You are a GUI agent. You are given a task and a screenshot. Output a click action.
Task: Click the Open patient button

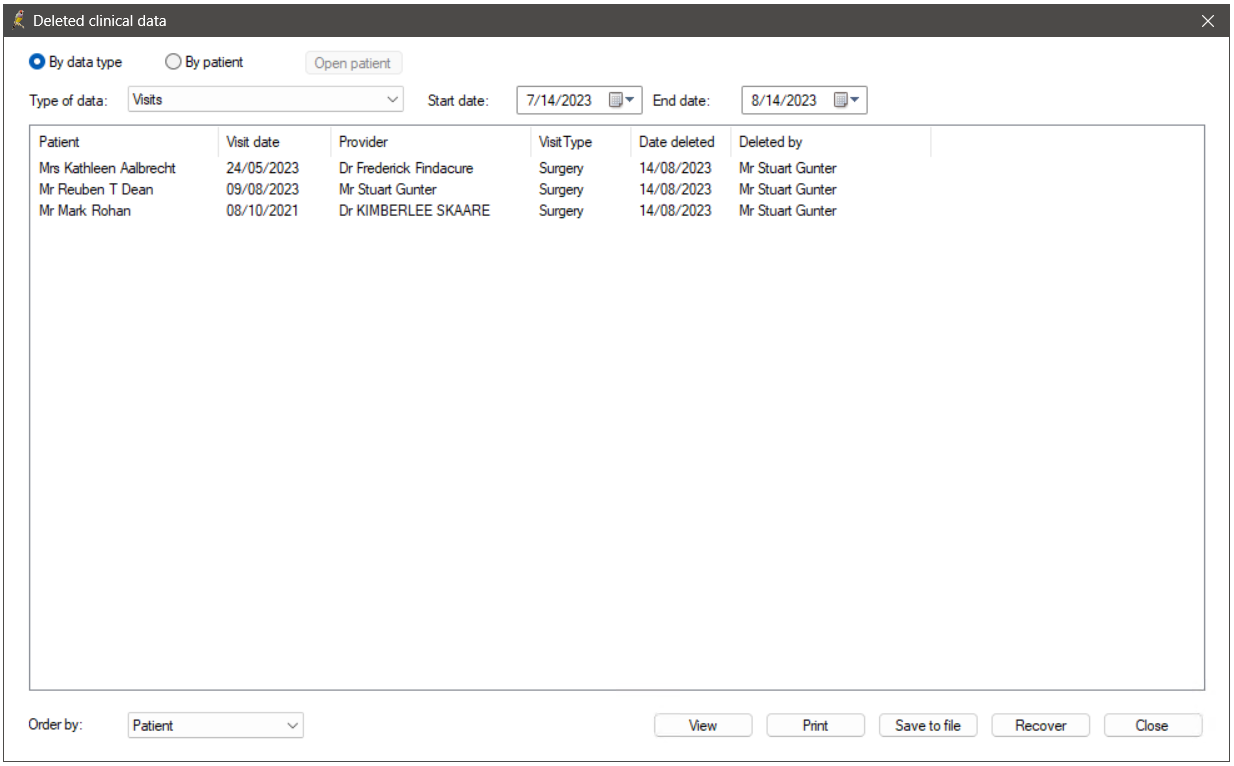[353, 63]
